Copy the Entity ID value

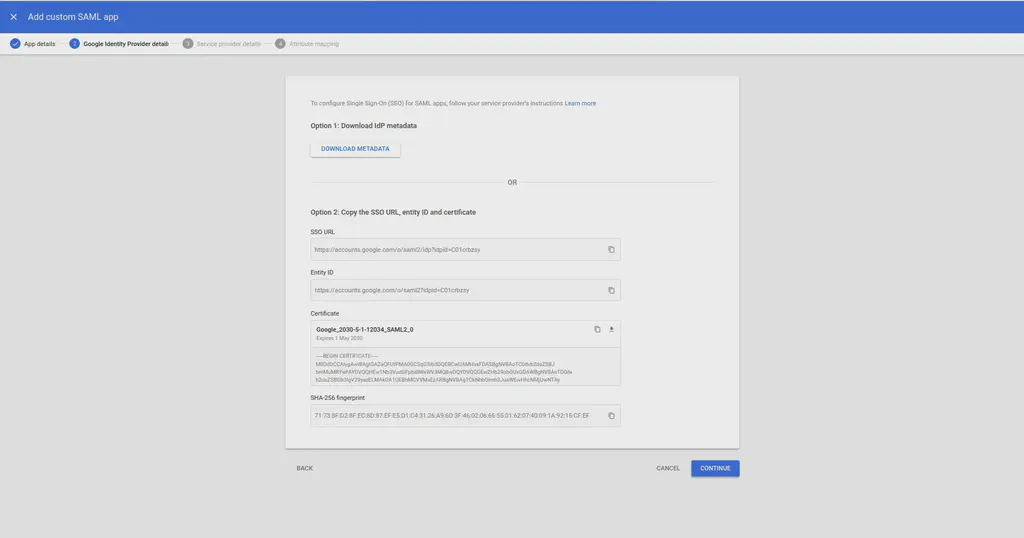611,291
